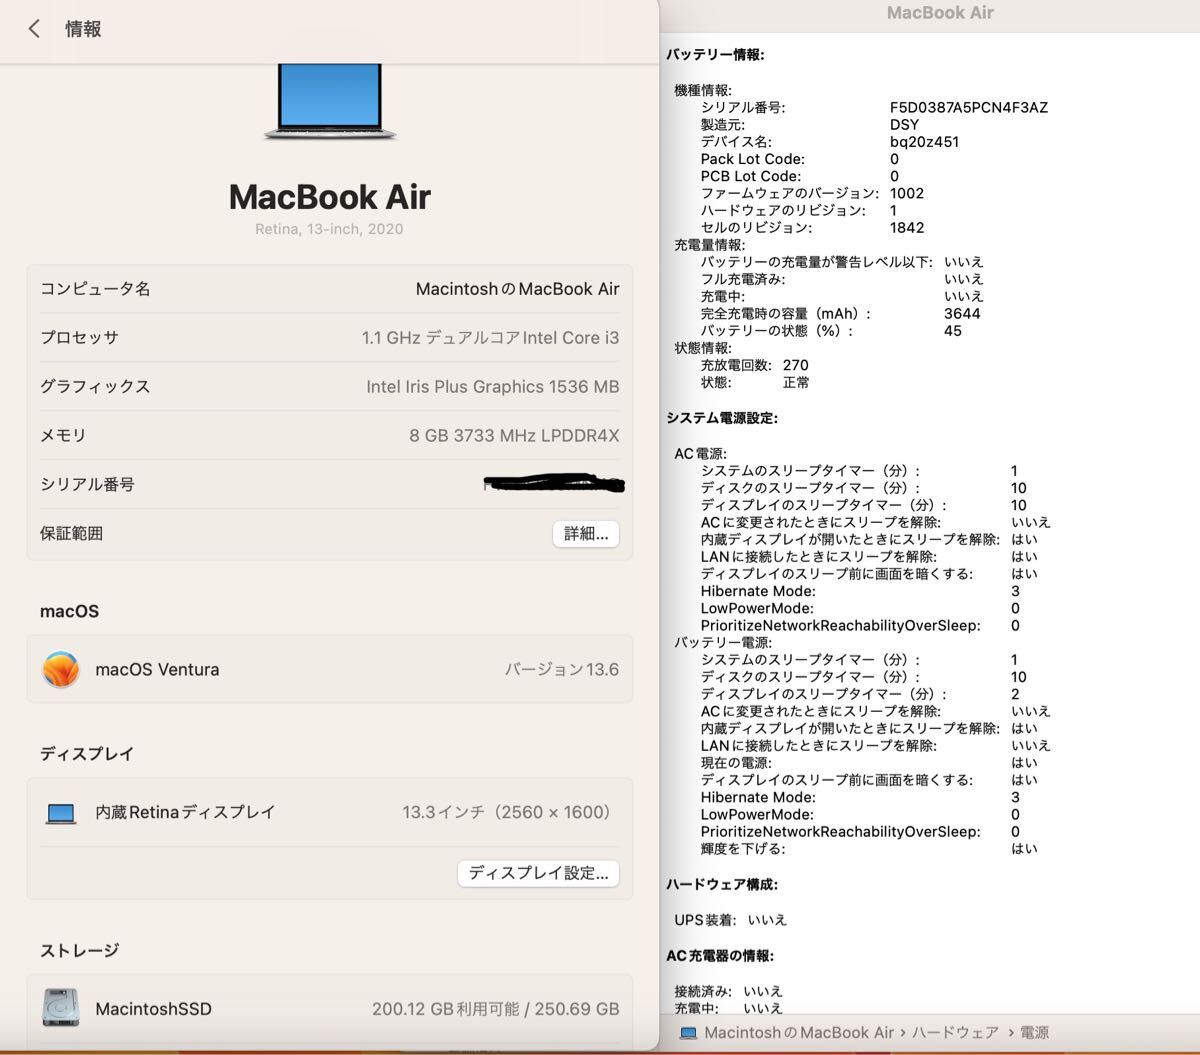This screenshot has height=1055, width=1200.
Task: Click the 情報 header title
Action: 83,29
